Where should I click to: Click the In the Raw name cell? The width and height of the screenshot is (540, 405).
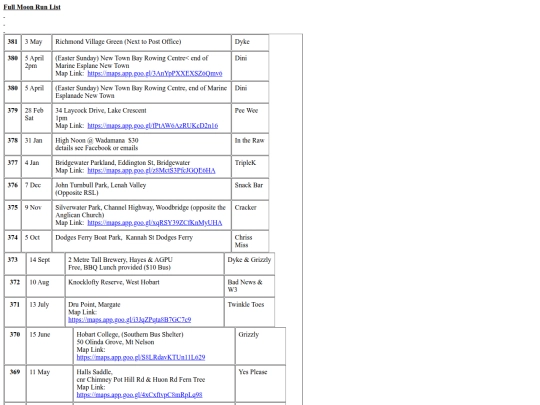pyautogui.click(x=250, y=145)
